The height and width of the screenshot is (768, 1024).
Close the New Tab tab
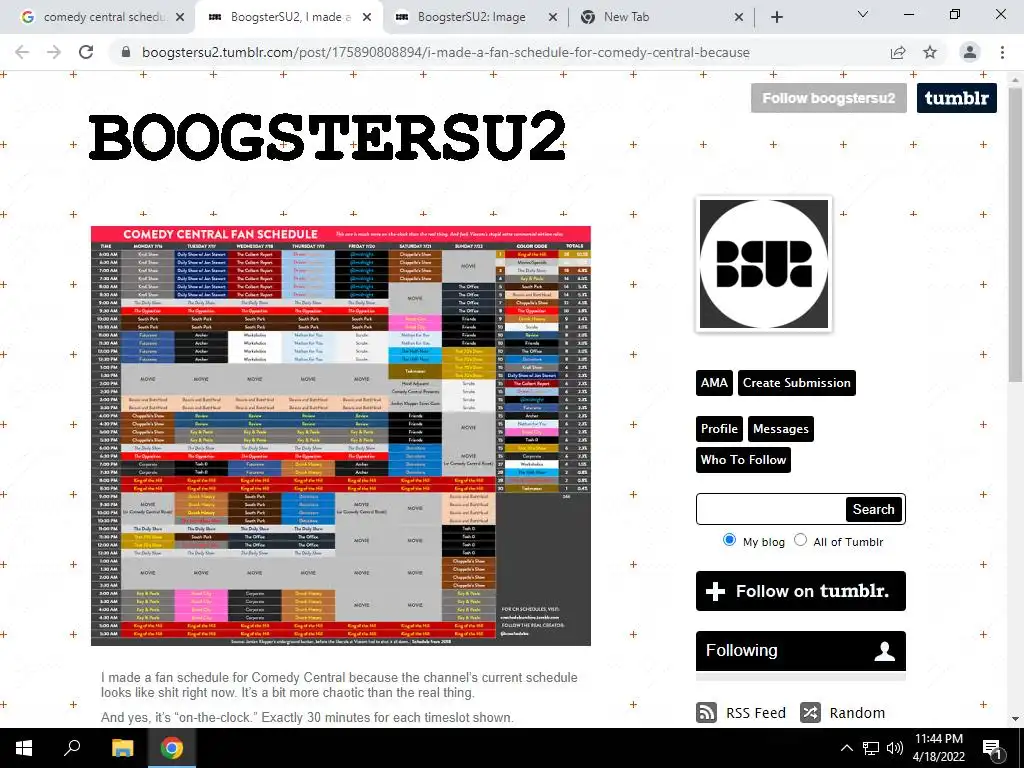coord(739,17)
